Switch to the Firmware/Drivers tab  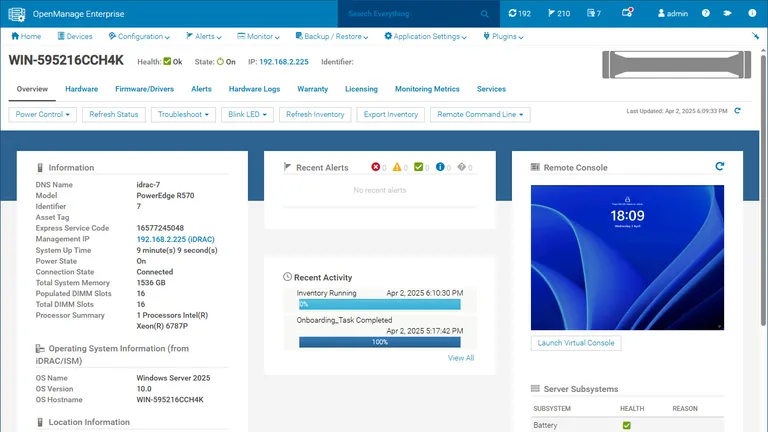tap(144, 89)
